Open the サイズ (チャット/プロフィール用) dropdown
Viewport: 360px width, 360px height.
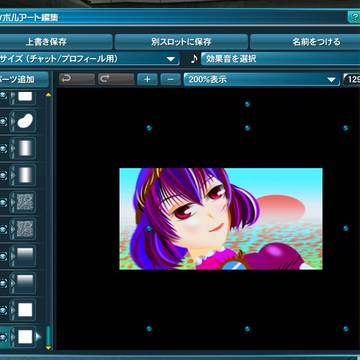(x=89, y=59)
